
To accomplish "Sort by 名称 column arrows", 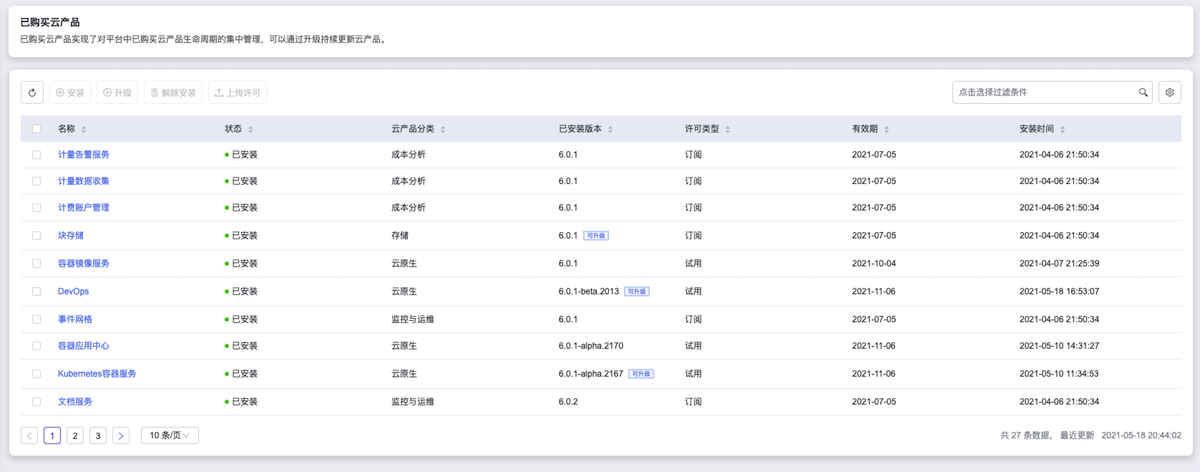I will click(x=84, y=130).
